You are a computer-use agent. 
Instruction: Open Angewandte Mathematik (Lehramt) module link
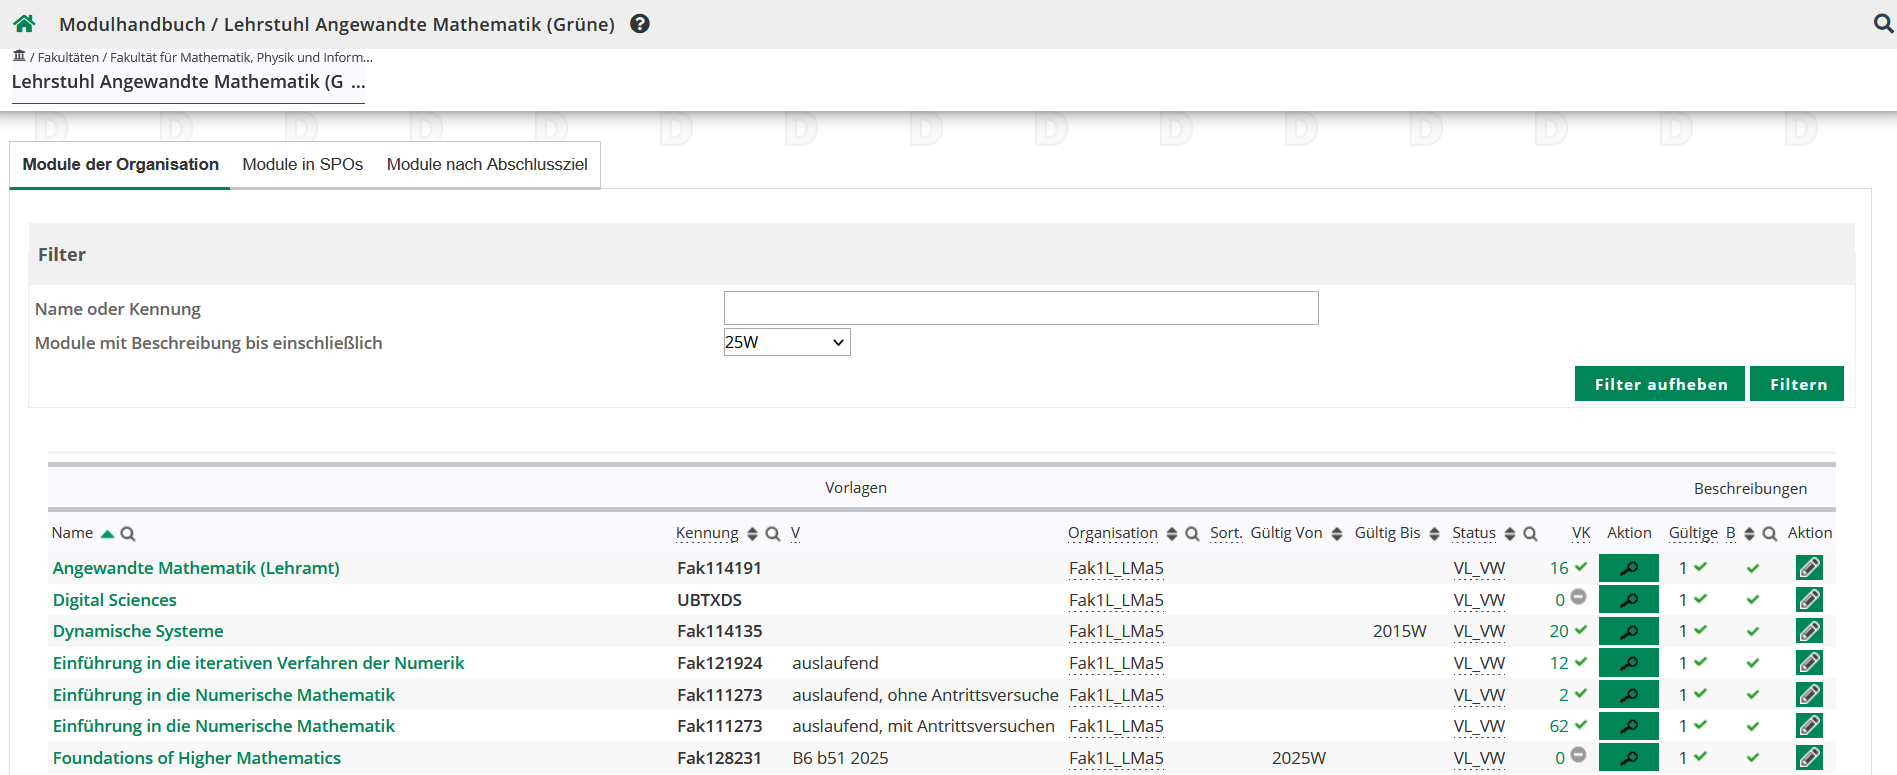(196, 568)
